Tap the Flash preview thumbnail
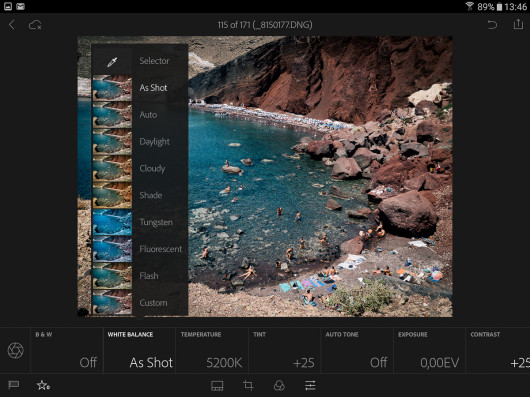This screenshot has height=397, width=530. pos(112,276)
